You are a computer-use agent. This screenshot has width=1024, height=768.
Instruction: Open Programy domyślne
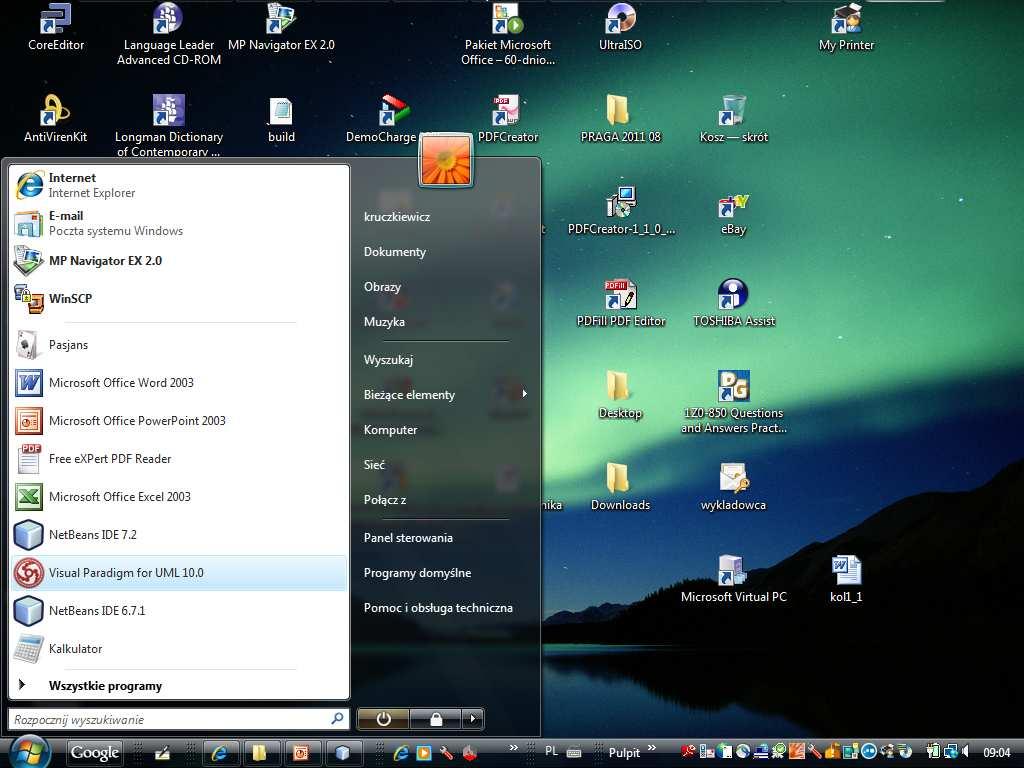click(417, 573)
